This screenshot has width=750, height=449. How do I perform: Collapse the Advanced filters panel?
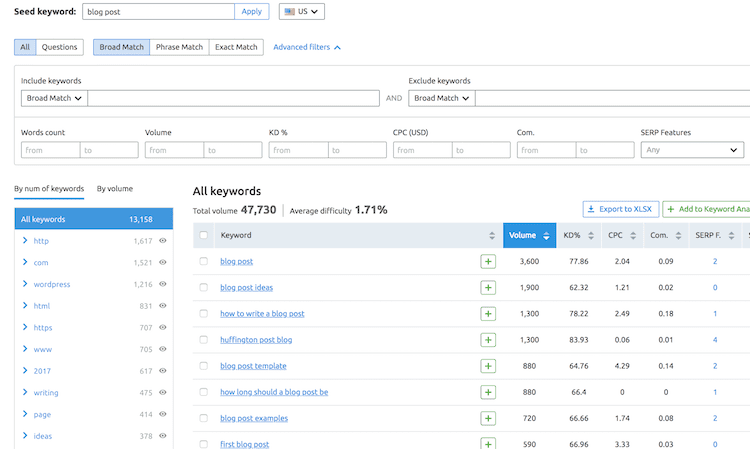(x=307, y=47)
